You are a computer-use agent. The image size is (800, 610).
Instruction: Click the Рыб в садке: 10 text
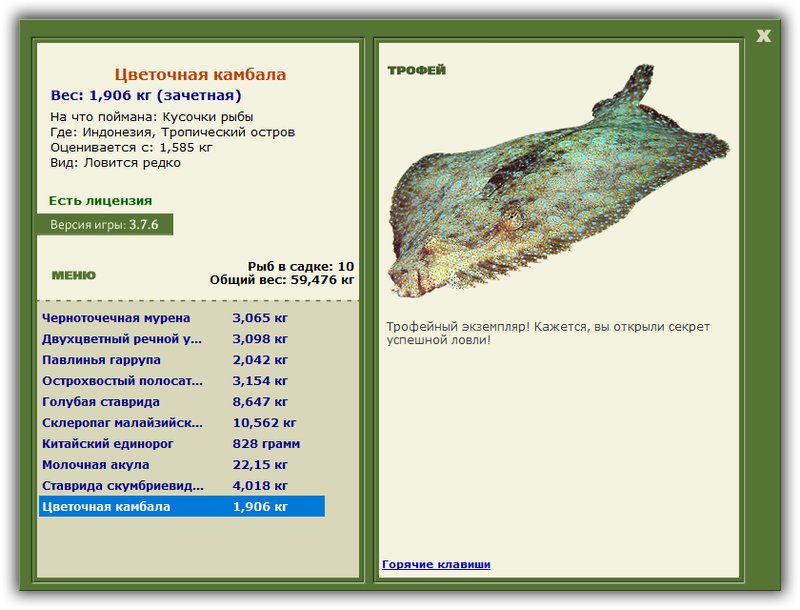click(301, 266)
